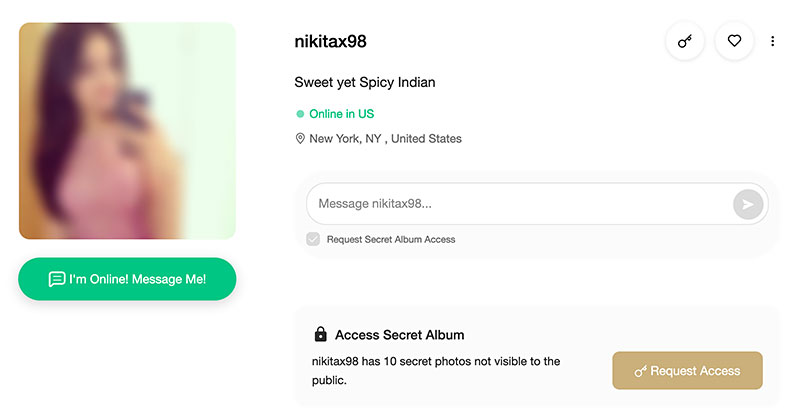Send the message with the arrow icon
Image resolution: width=800 pixels, height=418 pixels.
pyautogui.click(x=748, y=204)
